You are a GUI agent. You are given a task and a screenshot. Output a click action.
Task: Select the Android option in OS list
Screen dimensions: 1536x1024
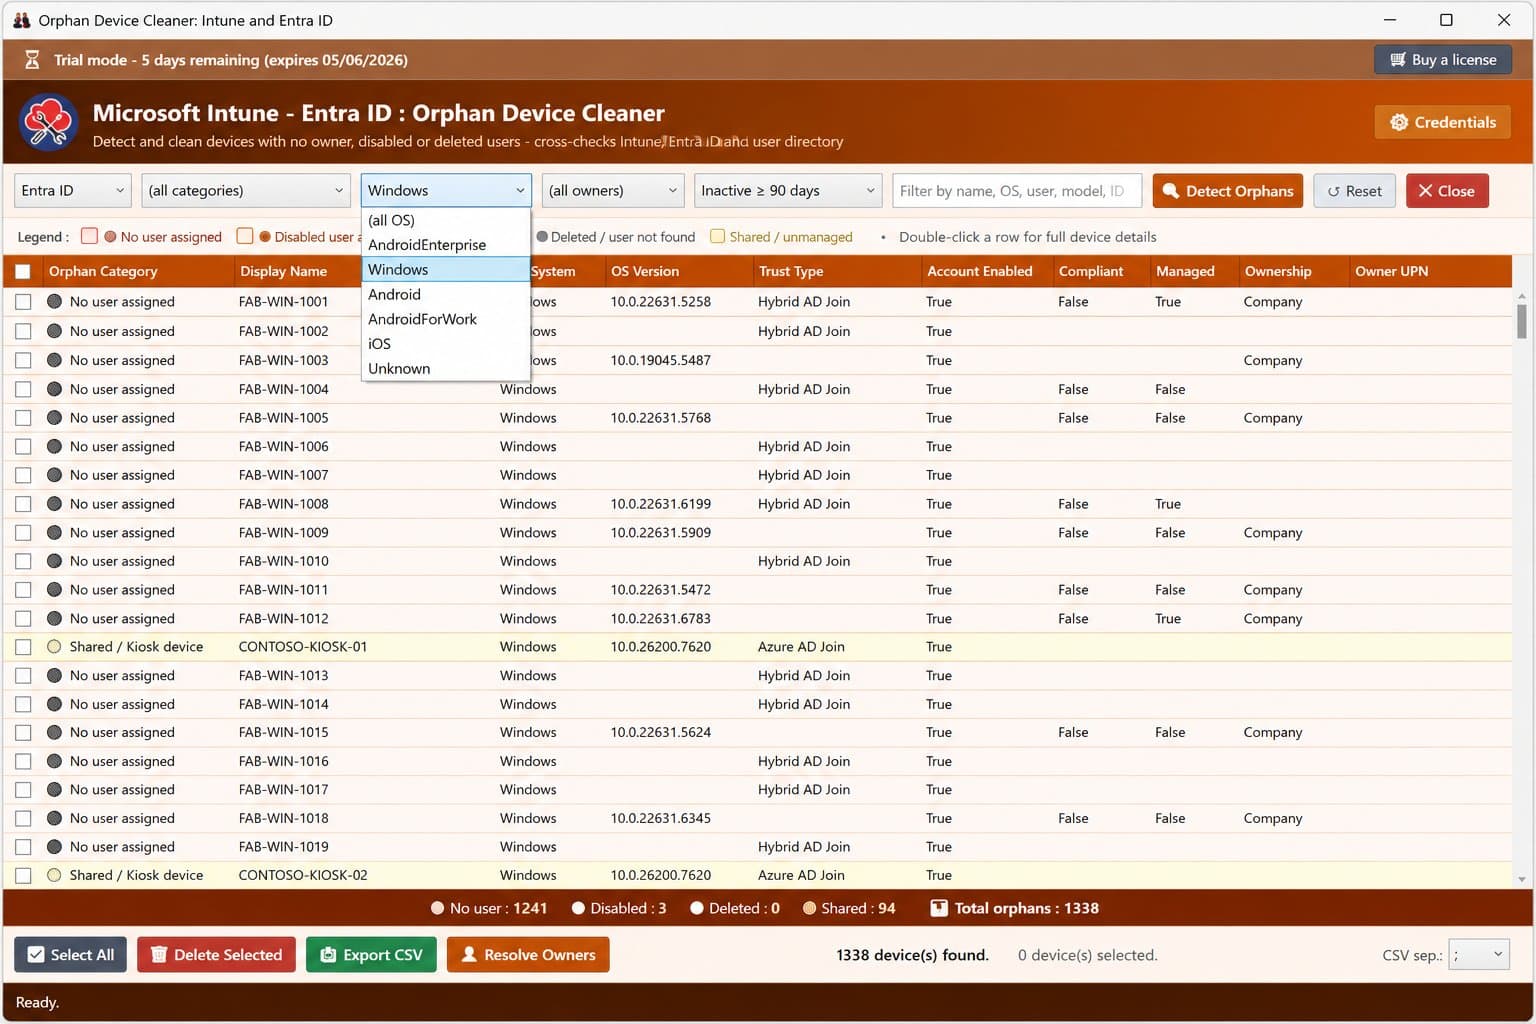(x=445, y=294)
